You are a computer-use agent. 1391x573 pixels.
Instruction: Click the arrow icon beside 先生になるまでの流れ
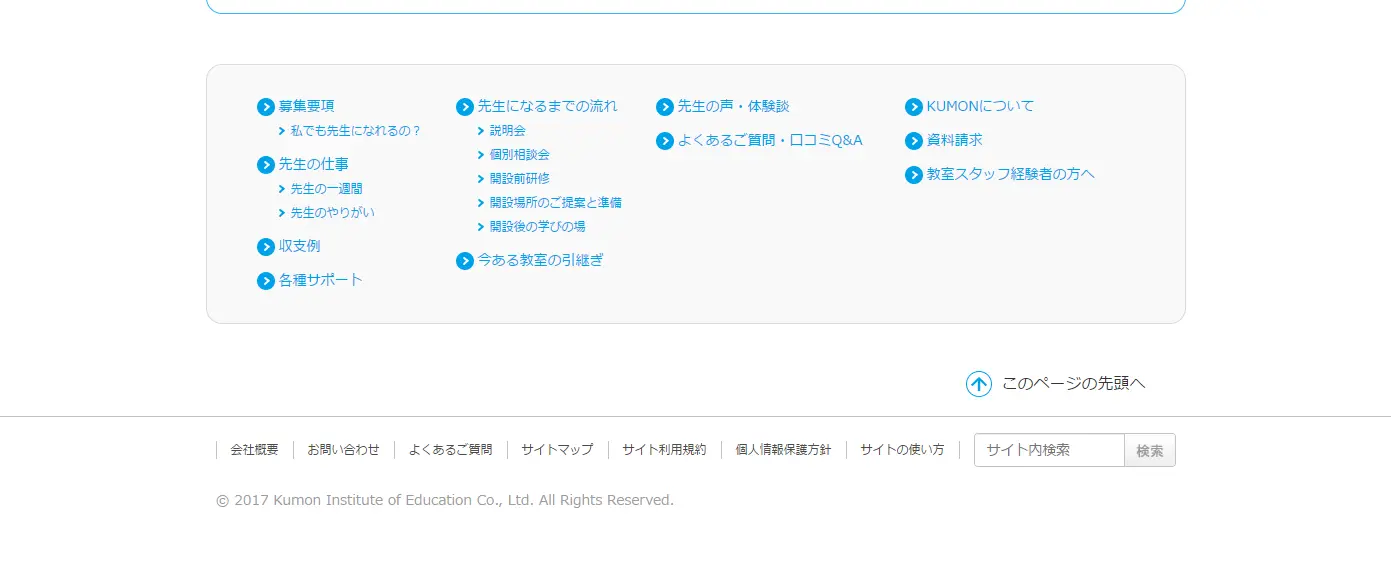tap(465, 107)
